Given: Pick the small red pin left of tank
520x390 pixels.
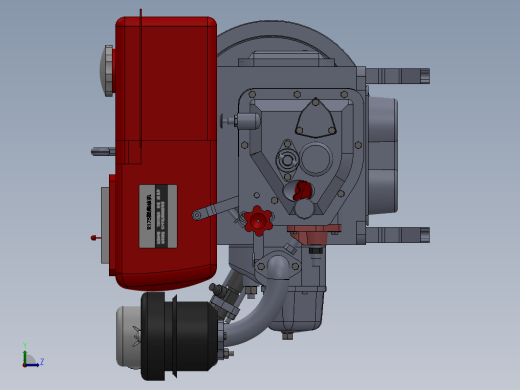Looking at the screenshot, I should 95,238.
